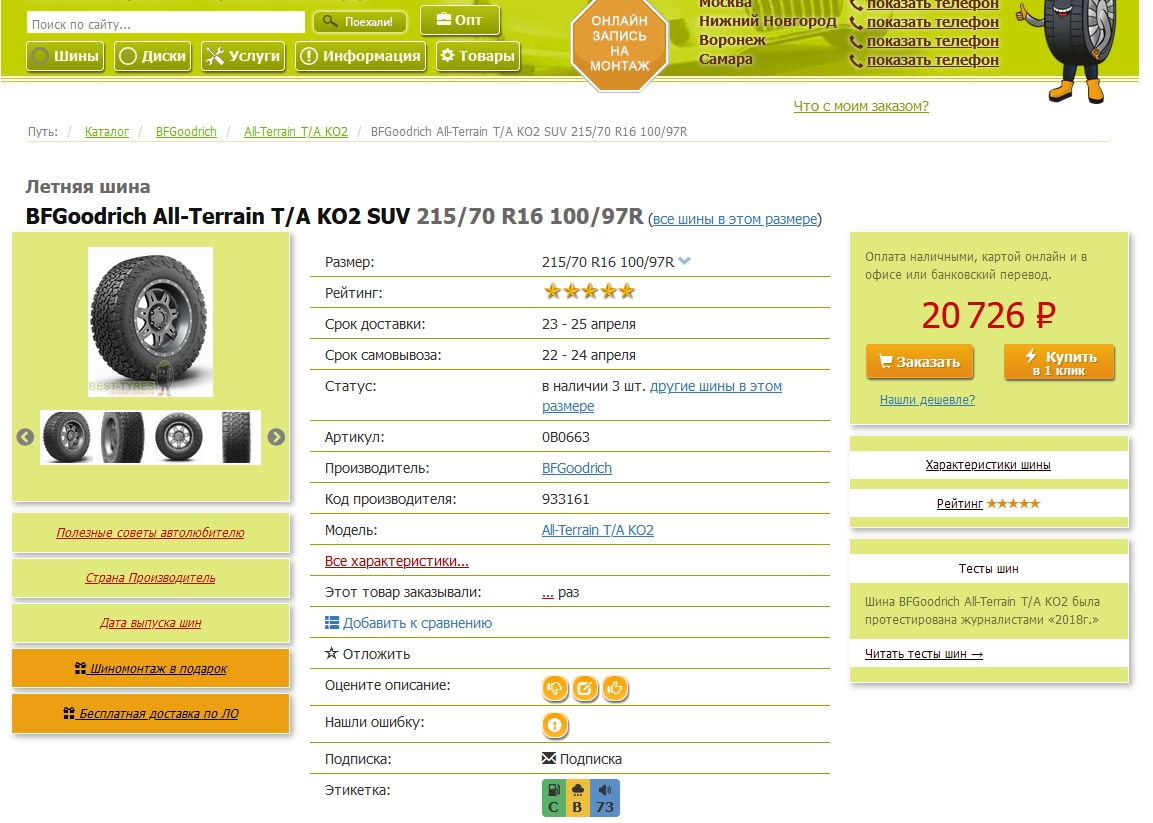The height and width of the screenshot is (823, 1153).
Task: Click the Заказать order button
Action: point(919,362)
